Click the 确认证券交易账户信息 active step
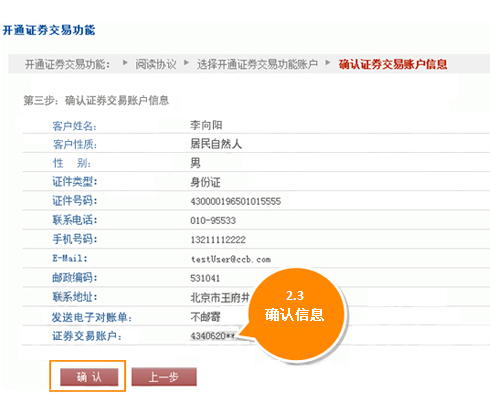490x416 pixels. tap(393, 64)
